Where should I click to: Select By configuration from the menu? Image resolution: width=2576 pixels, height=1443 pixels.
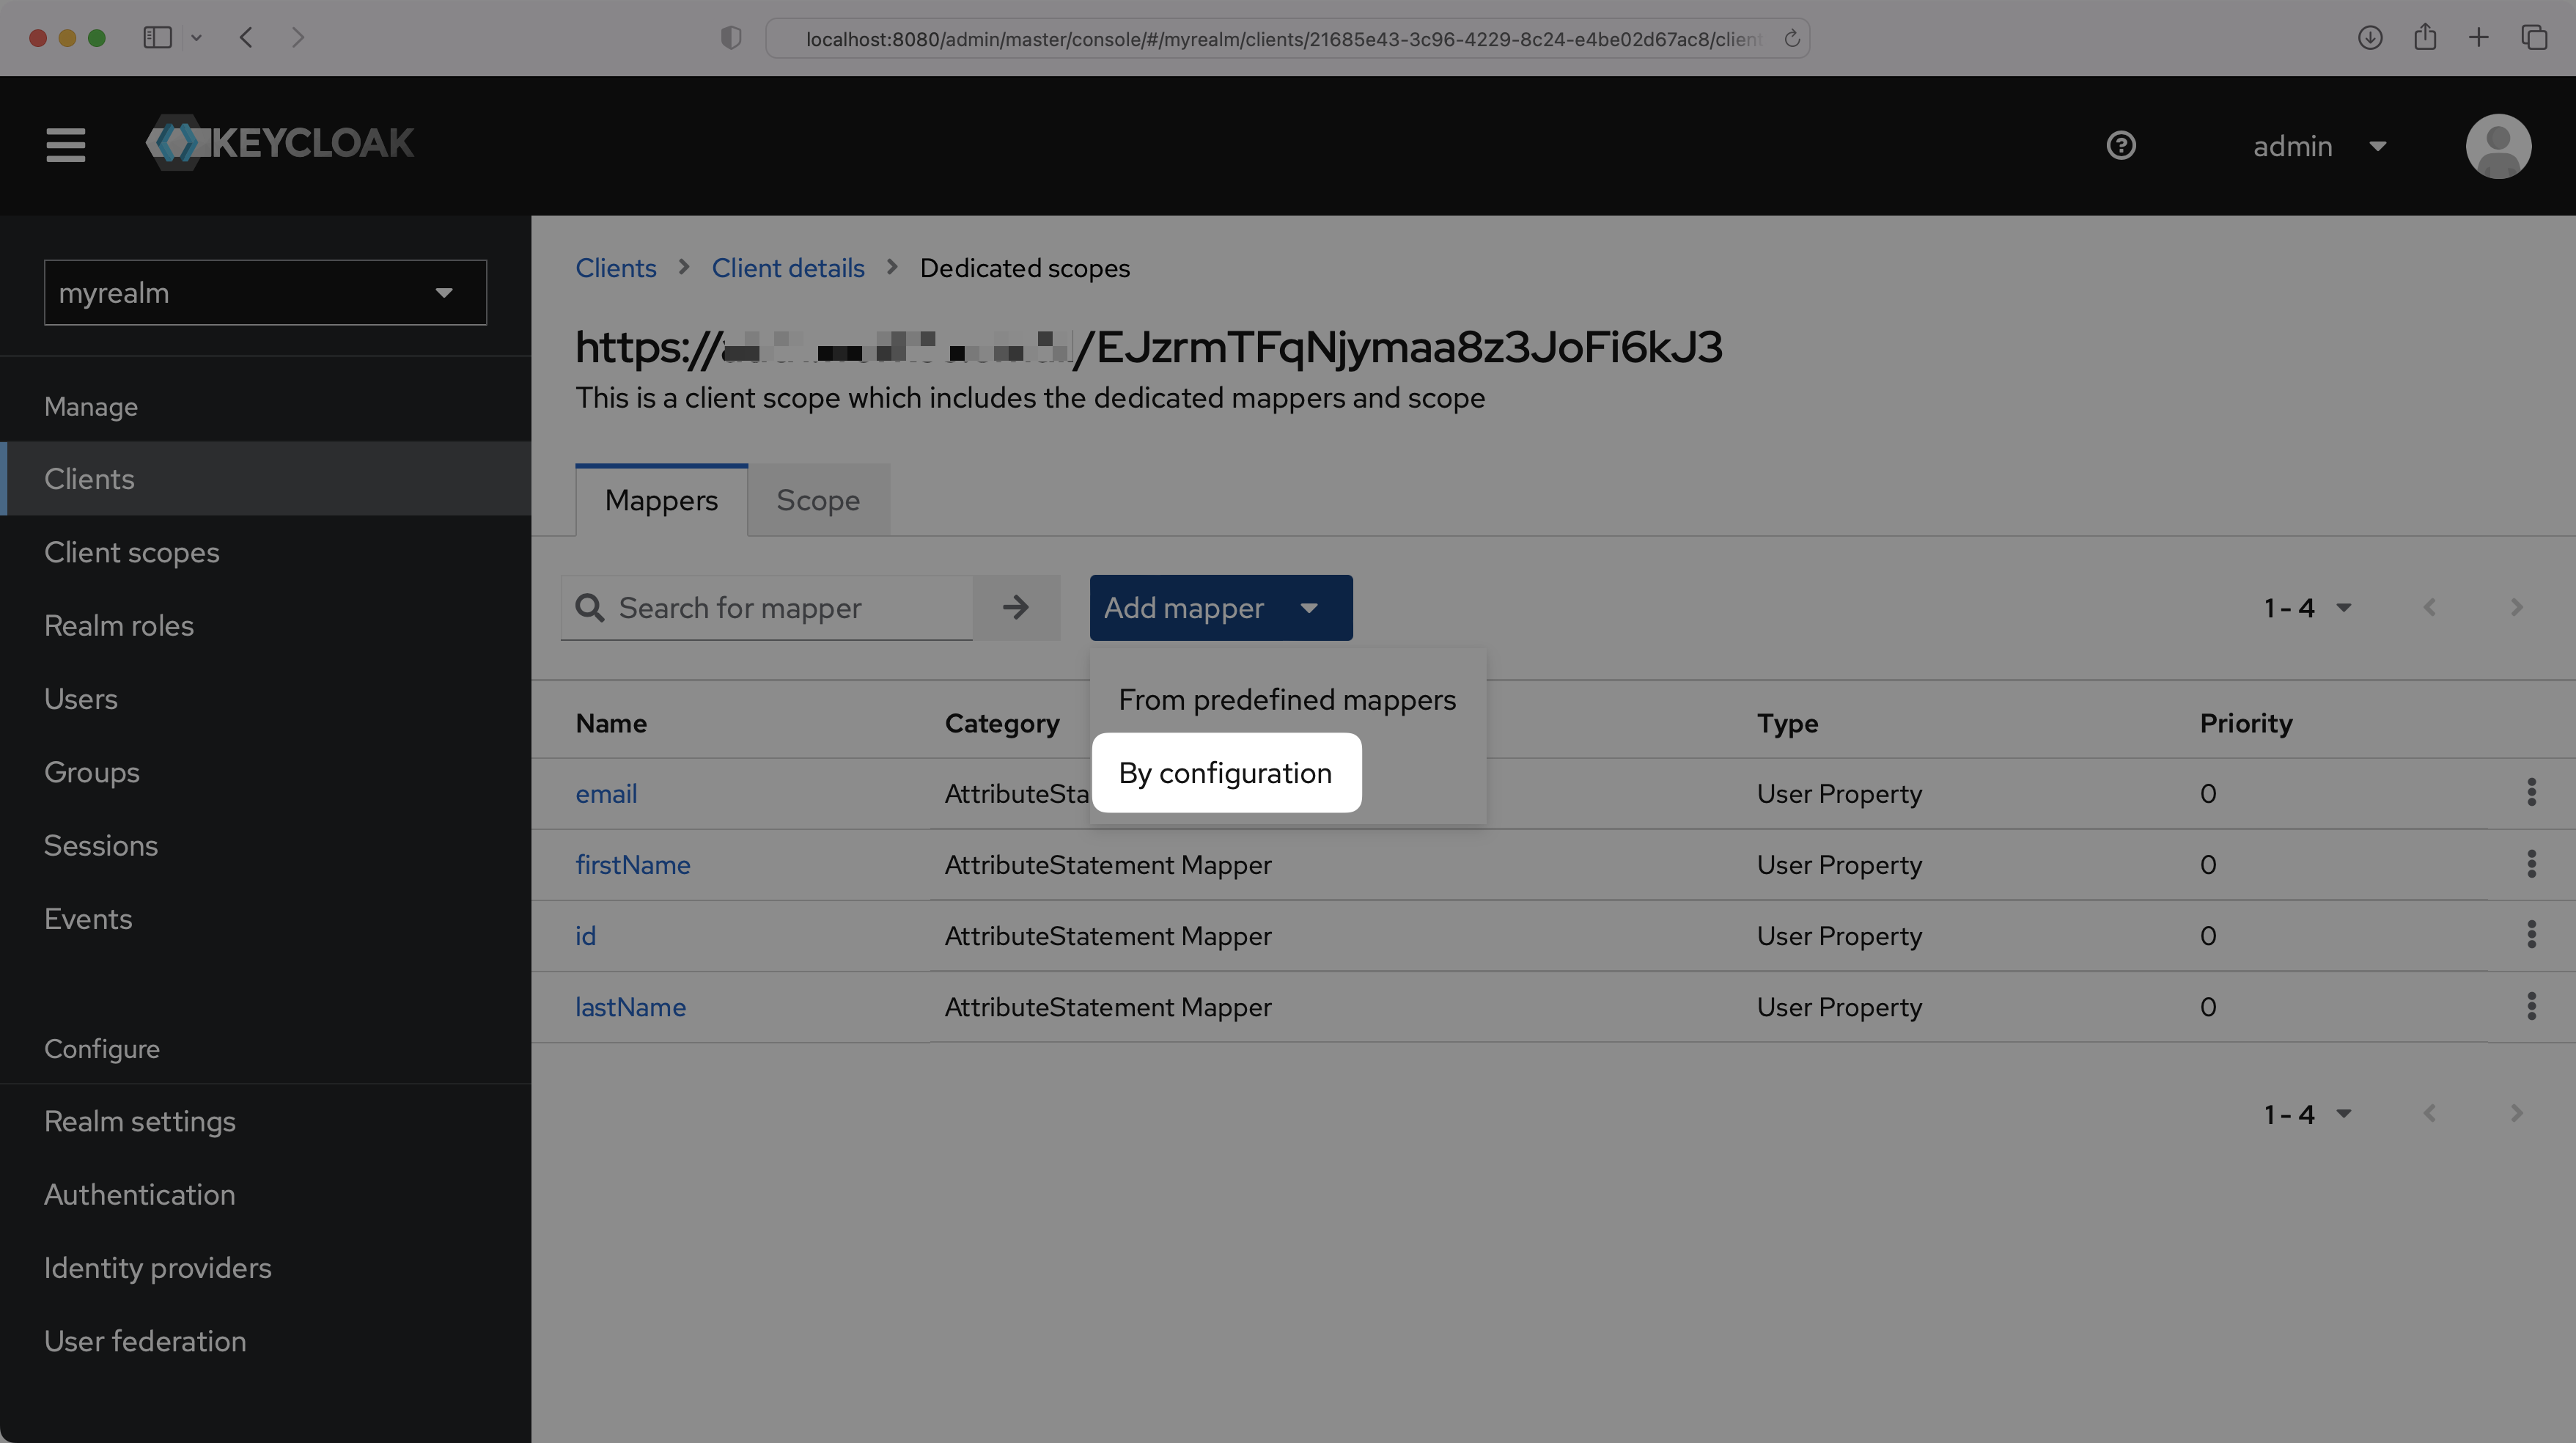point(1226,772)
